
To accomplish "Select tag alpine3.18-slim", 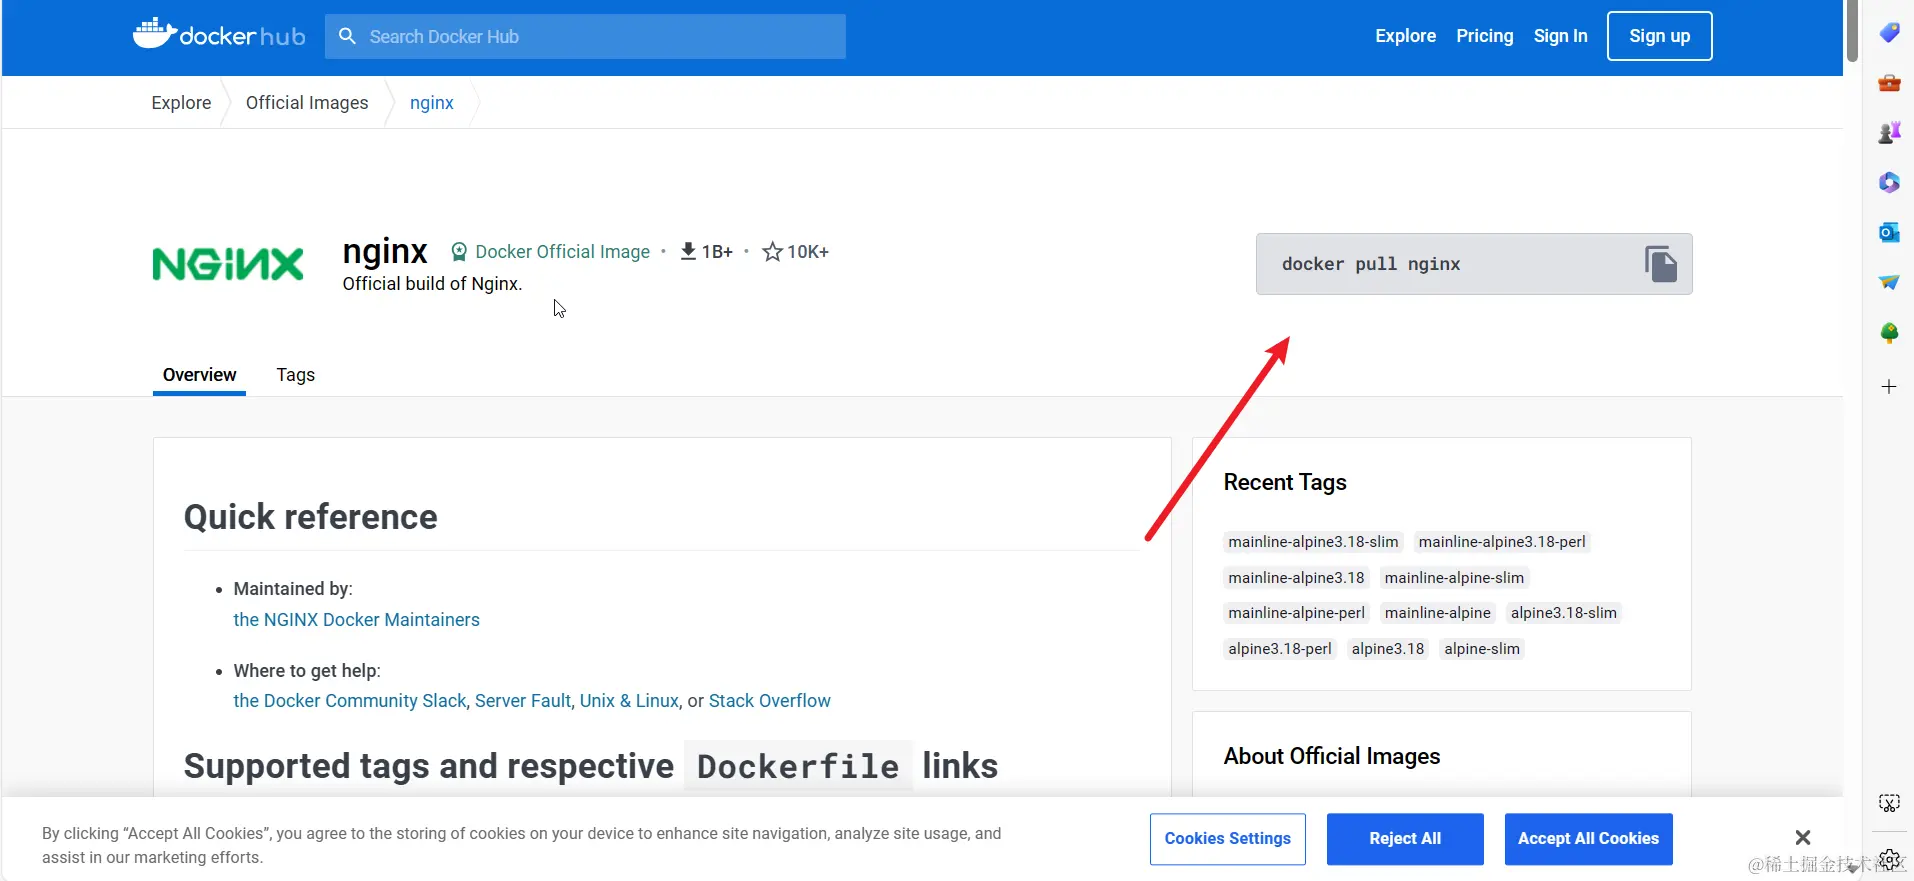I will pyautogui.click(x=1563, y=613).
